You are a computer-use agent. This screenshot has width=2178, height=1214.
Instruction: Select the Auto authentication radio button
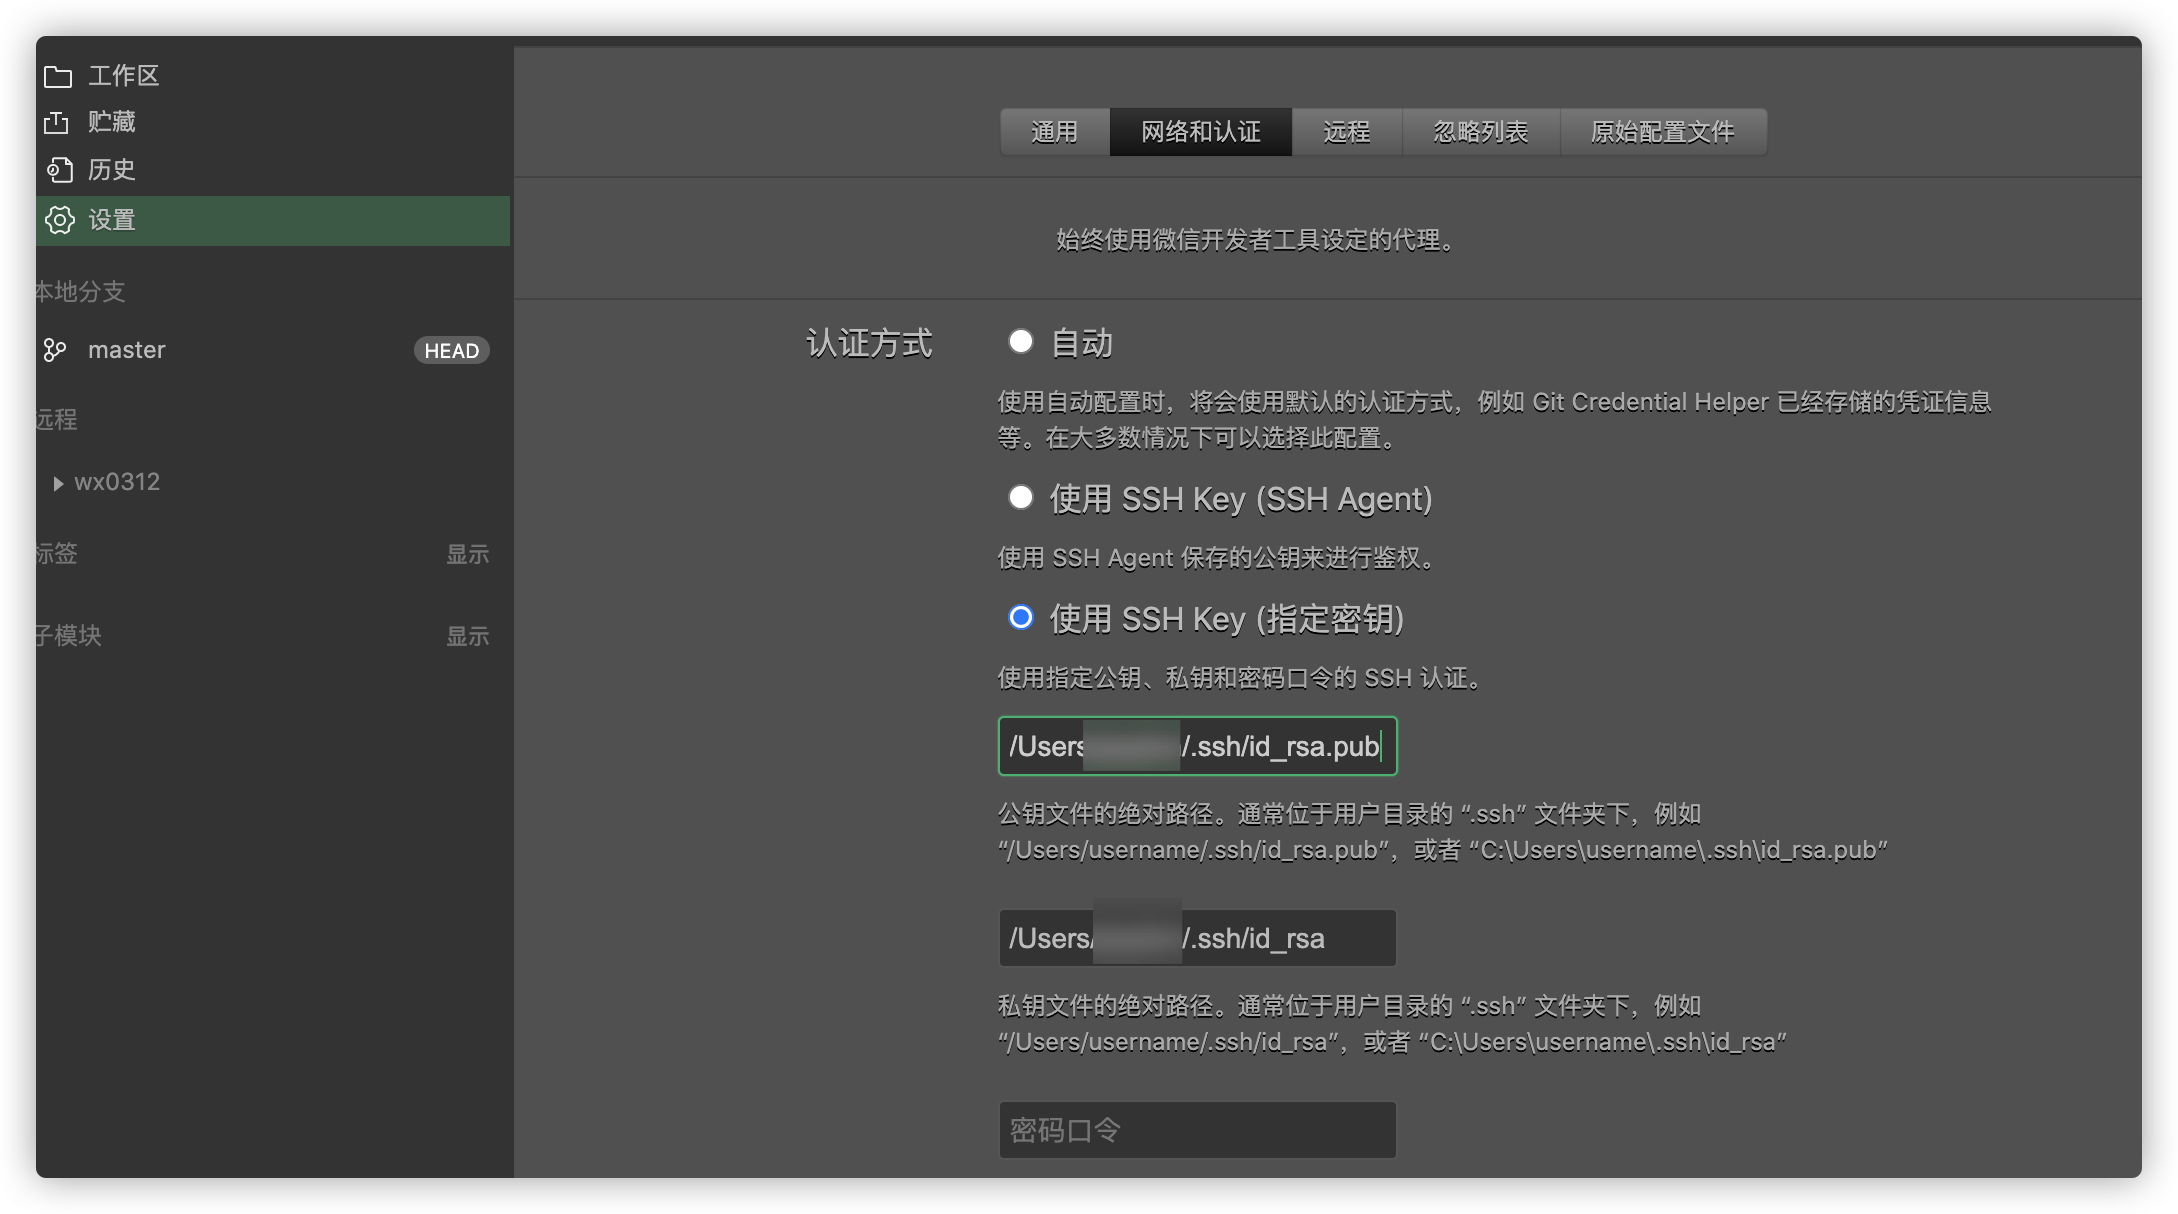pos(1020,342)
